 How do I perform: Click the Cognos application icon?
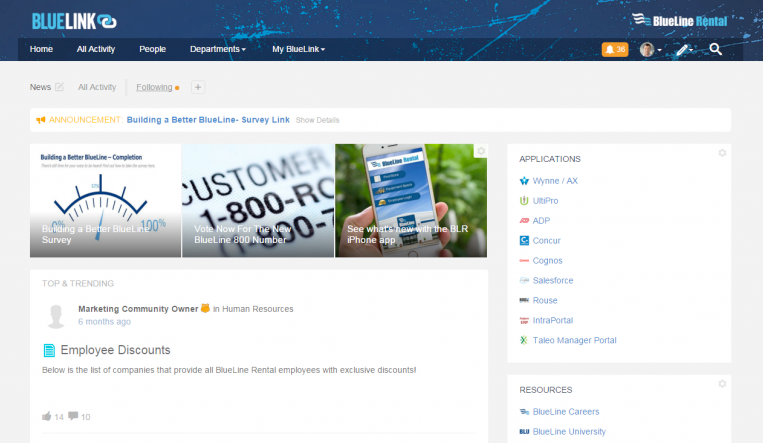[524, 260]
